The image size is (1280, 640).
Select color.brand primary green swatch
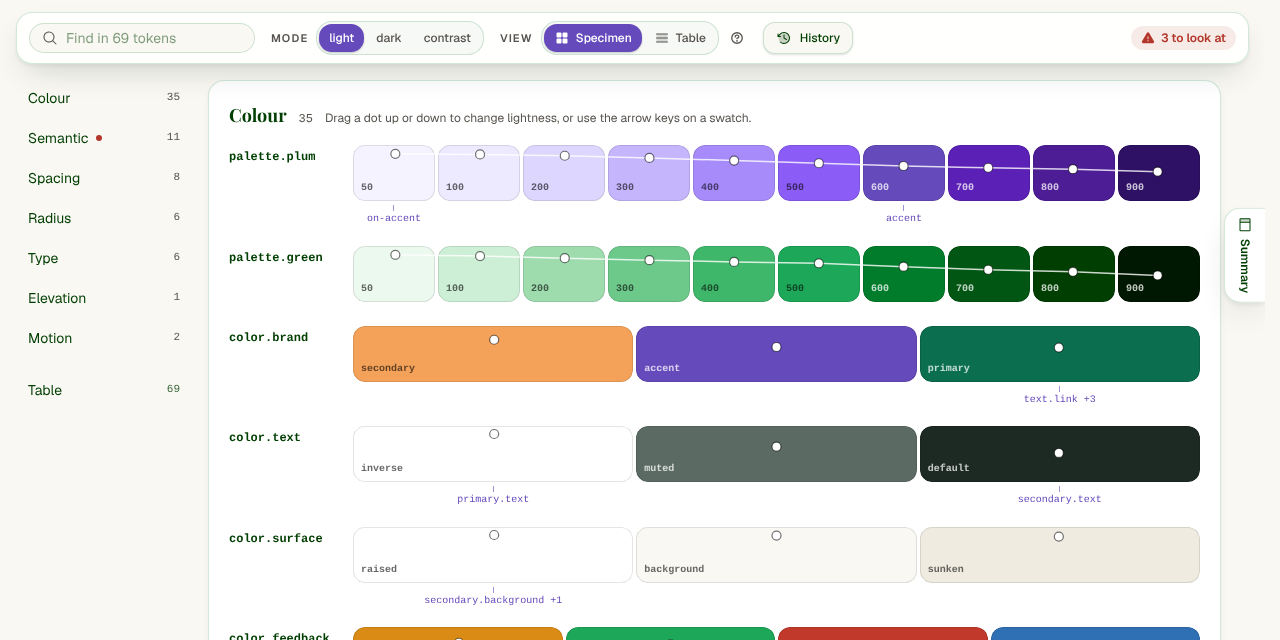(x=1060, y=354)
